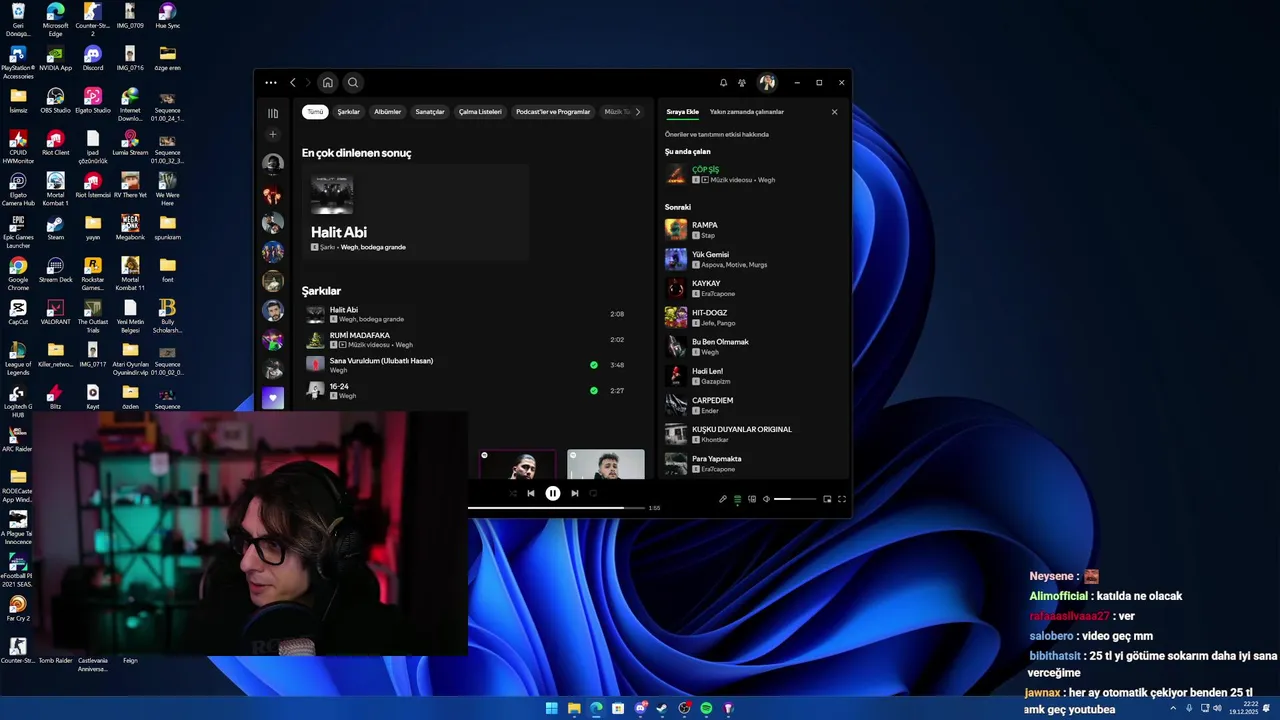Image resolution: width=1280 pixels, height=720 pixels.
Task: Select Yük Gemisi in the queue
Action: coord(754,259)
